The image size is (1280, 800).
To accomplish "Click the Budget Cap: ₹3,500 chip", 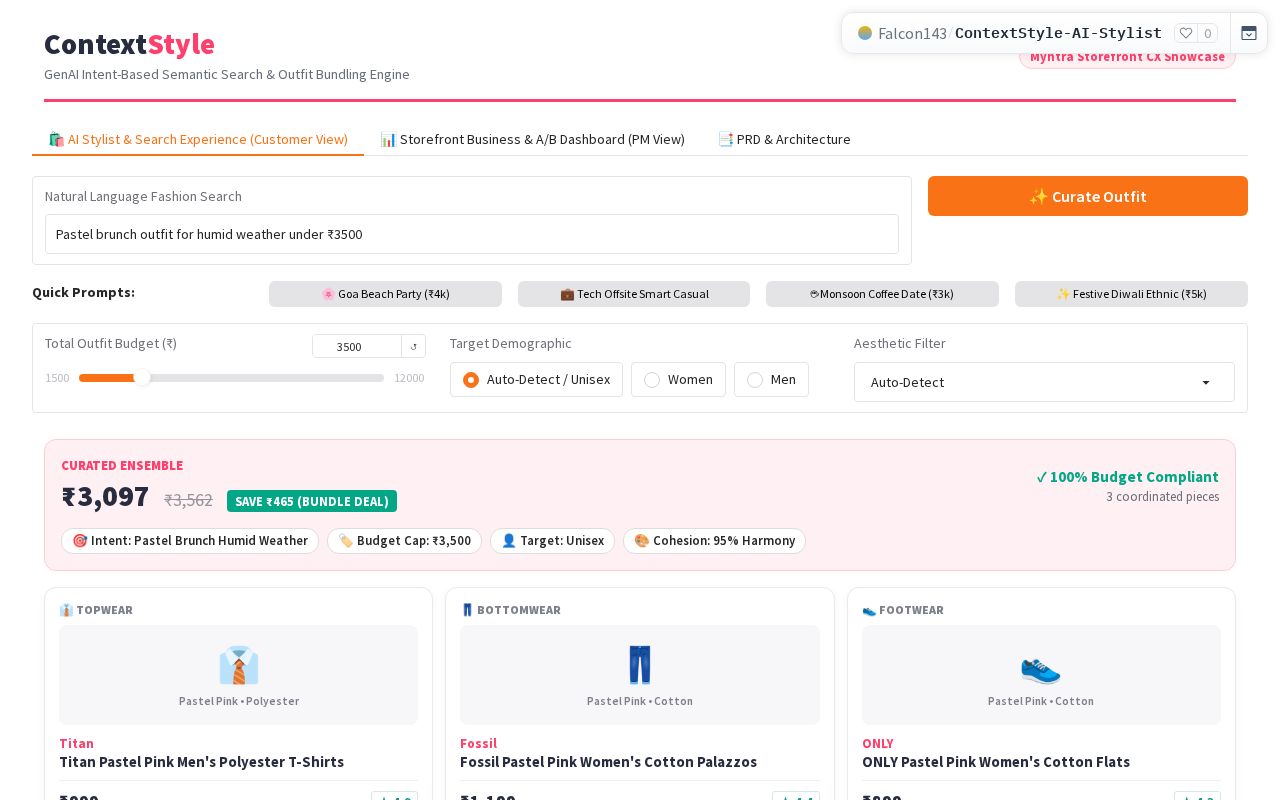I will pyautogui.click(x=404, y=541).
